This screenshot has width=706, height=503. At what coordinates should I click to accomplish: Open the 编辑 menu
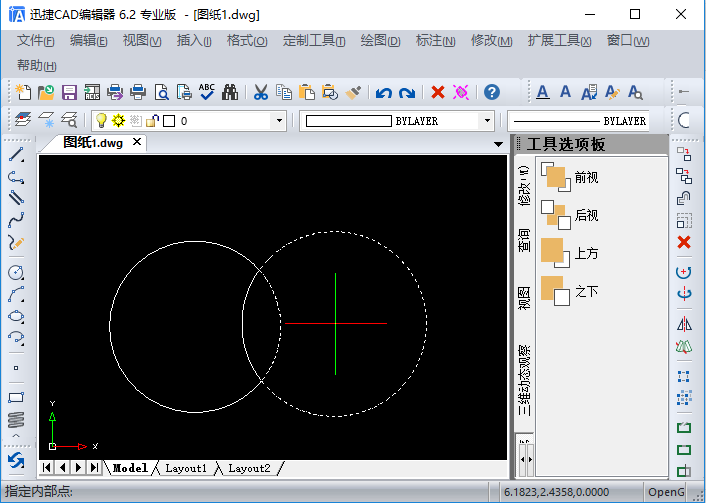pyautogui.click(x=88, y=41)
